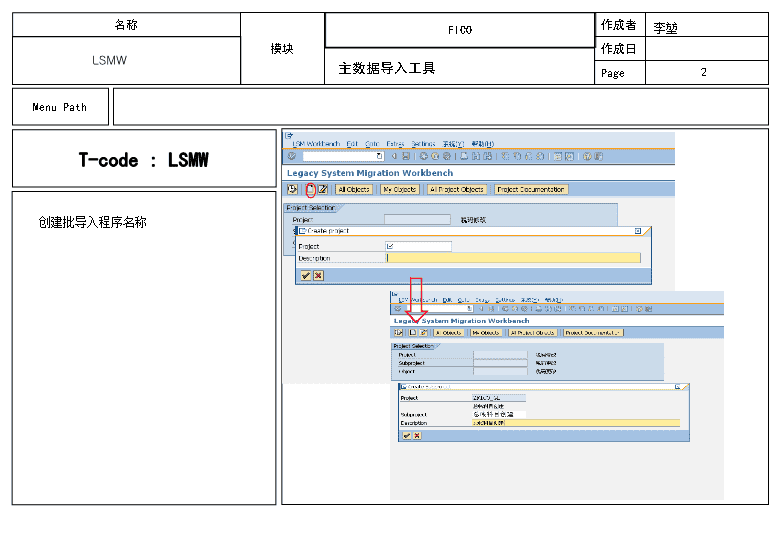Click My Objects button in smaller LSMW window
Image resolution: width=780 pixels, height=540 pixels.
click(x=486, y=333)
